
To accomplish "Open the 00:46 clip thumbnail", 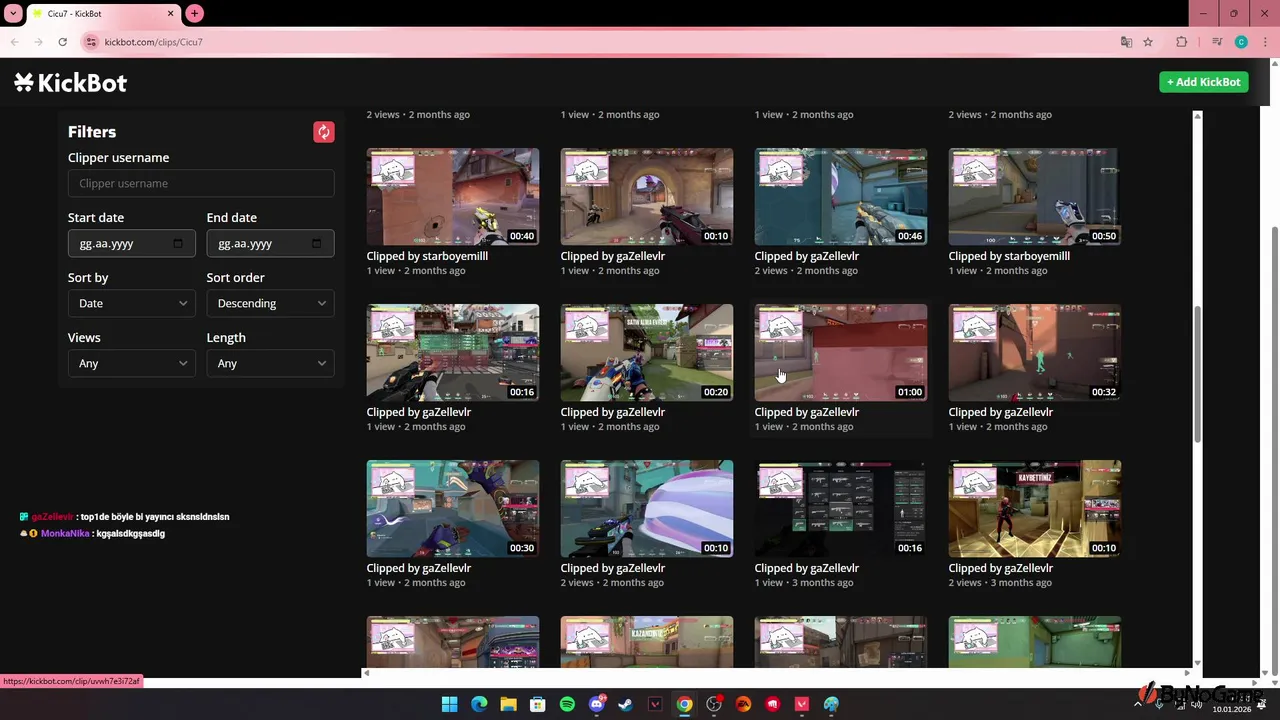I will 840,197.
